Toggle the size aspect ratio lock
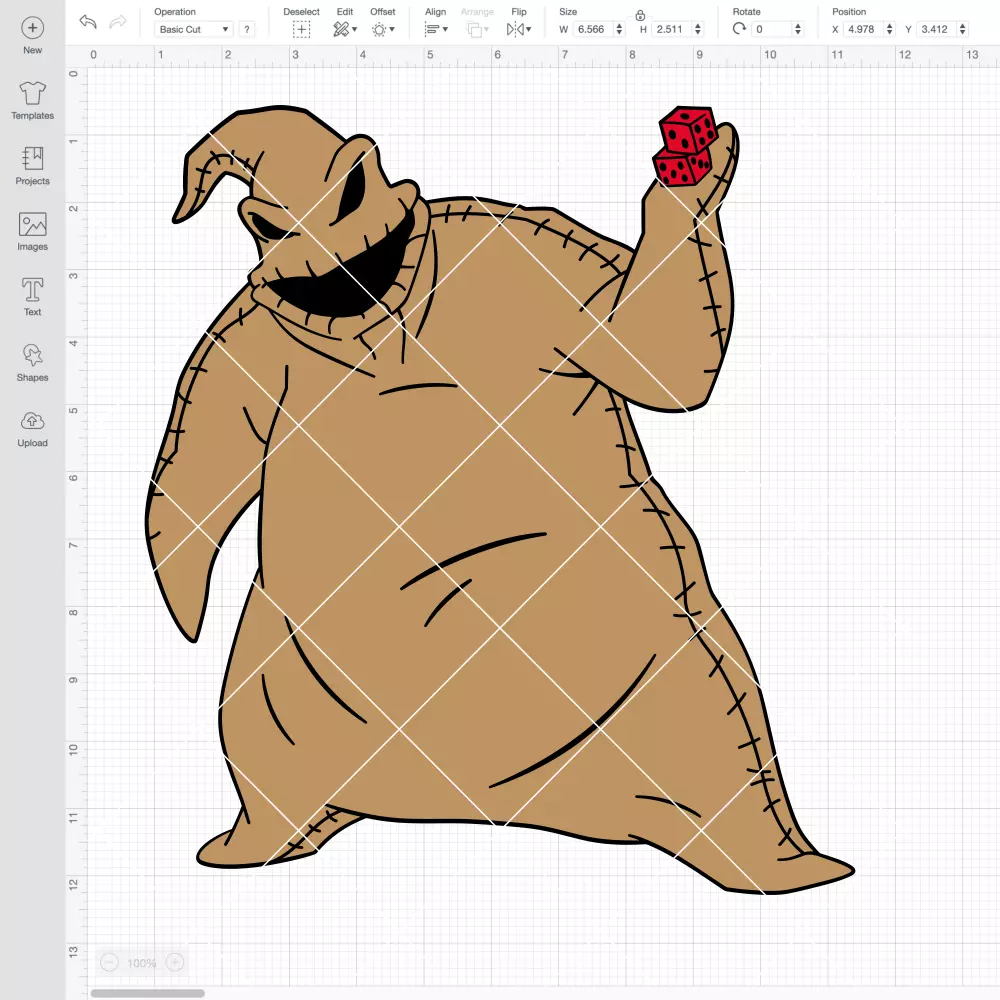 click(640, 15)
